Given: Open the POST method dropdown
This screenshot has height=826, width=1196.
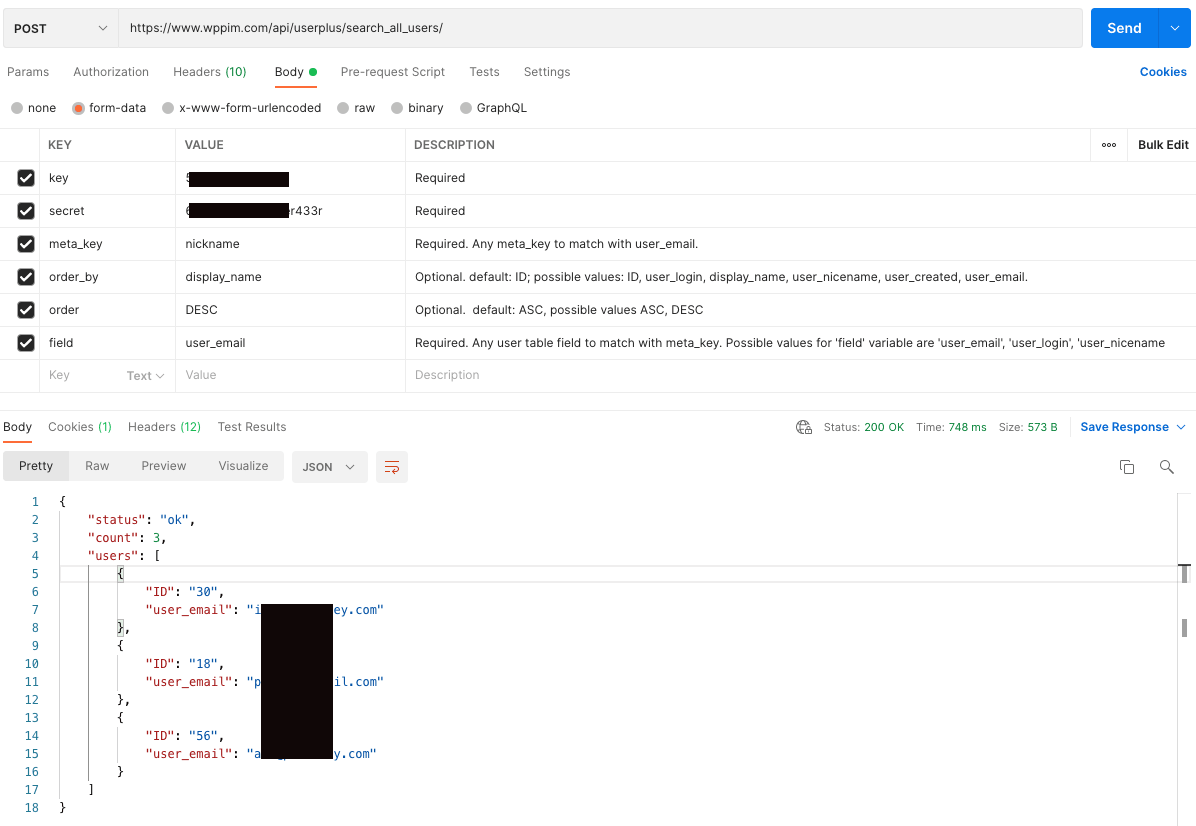Looking at the screenshot, I should tap(60, 28).
